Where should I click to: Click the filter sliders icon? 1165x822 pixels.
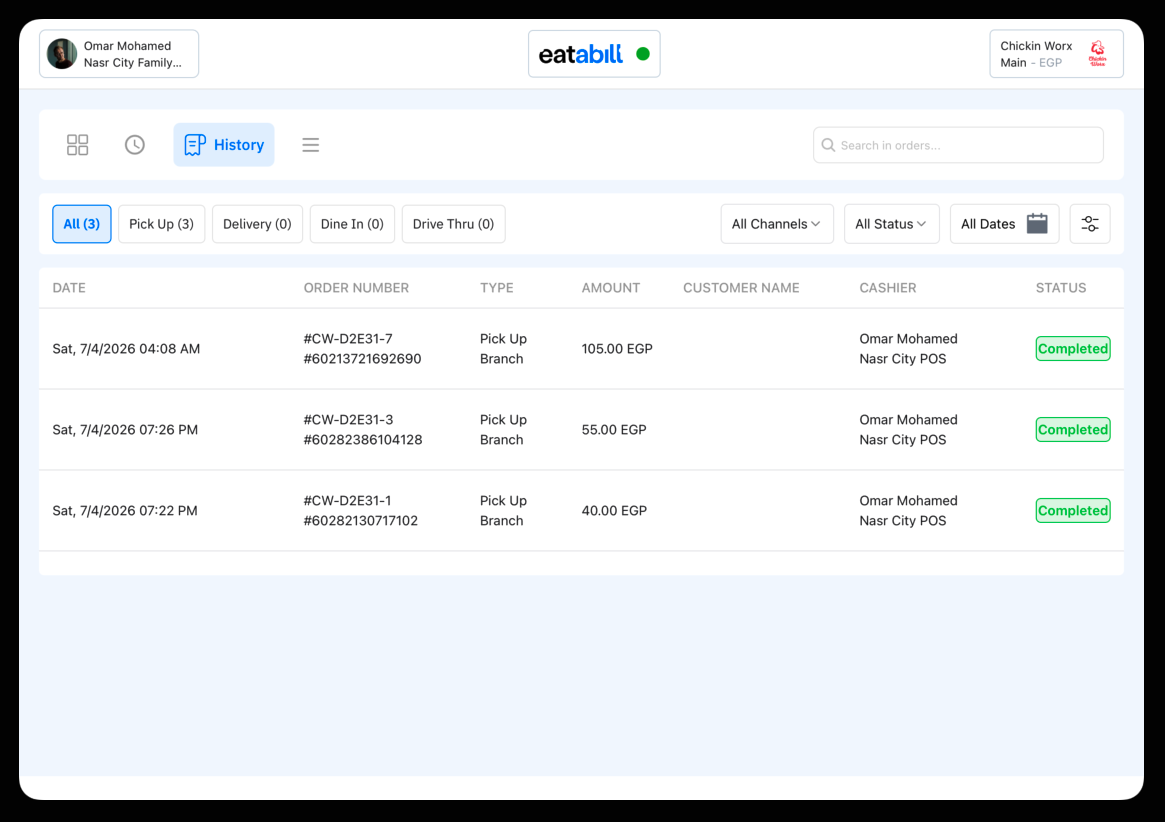pyautogui.click(x=1090, y=224)
